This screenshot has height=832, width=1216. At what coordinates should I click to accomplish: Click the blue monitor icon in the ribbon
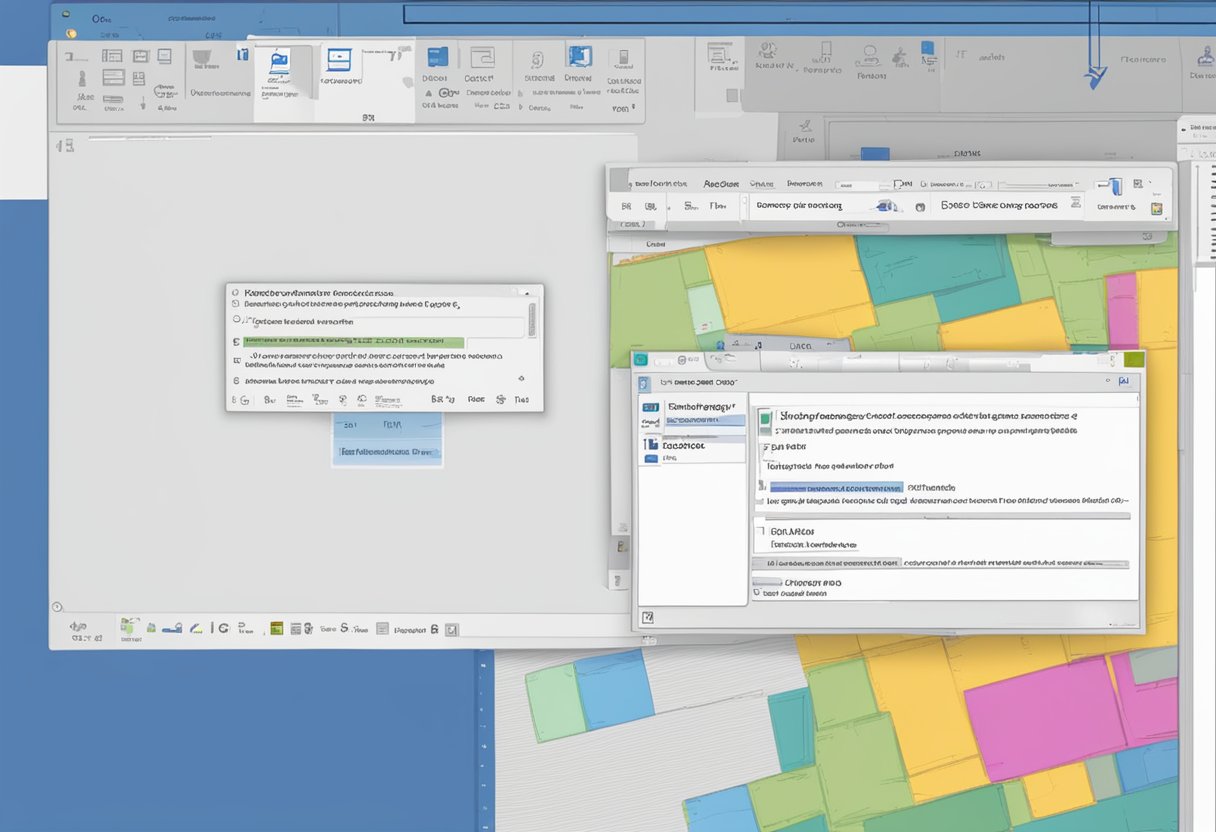pos(340,60)
